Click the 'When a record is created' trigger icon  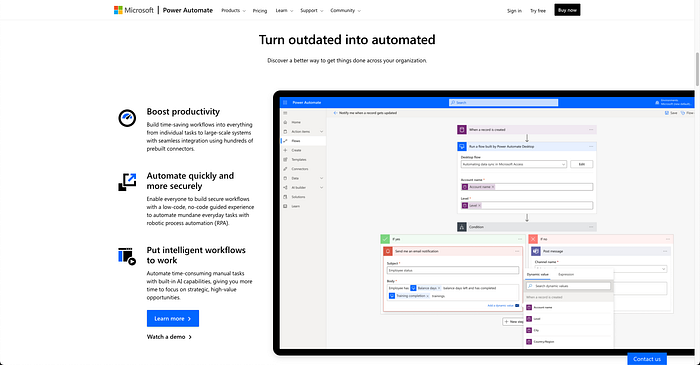point(462,130)
